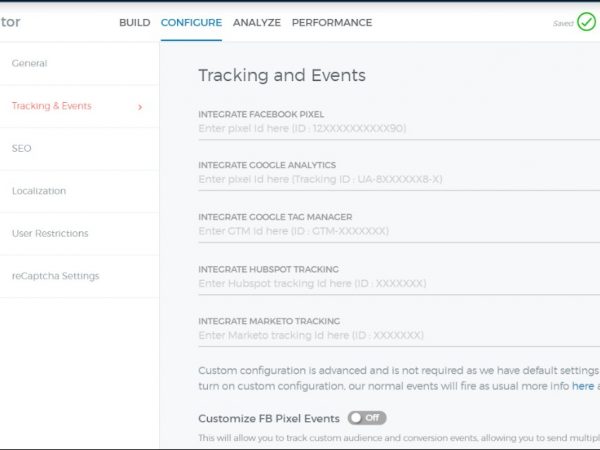Navigate to Localization settings
The height and width of the screenshot is (450, 600).
(39, 191)
